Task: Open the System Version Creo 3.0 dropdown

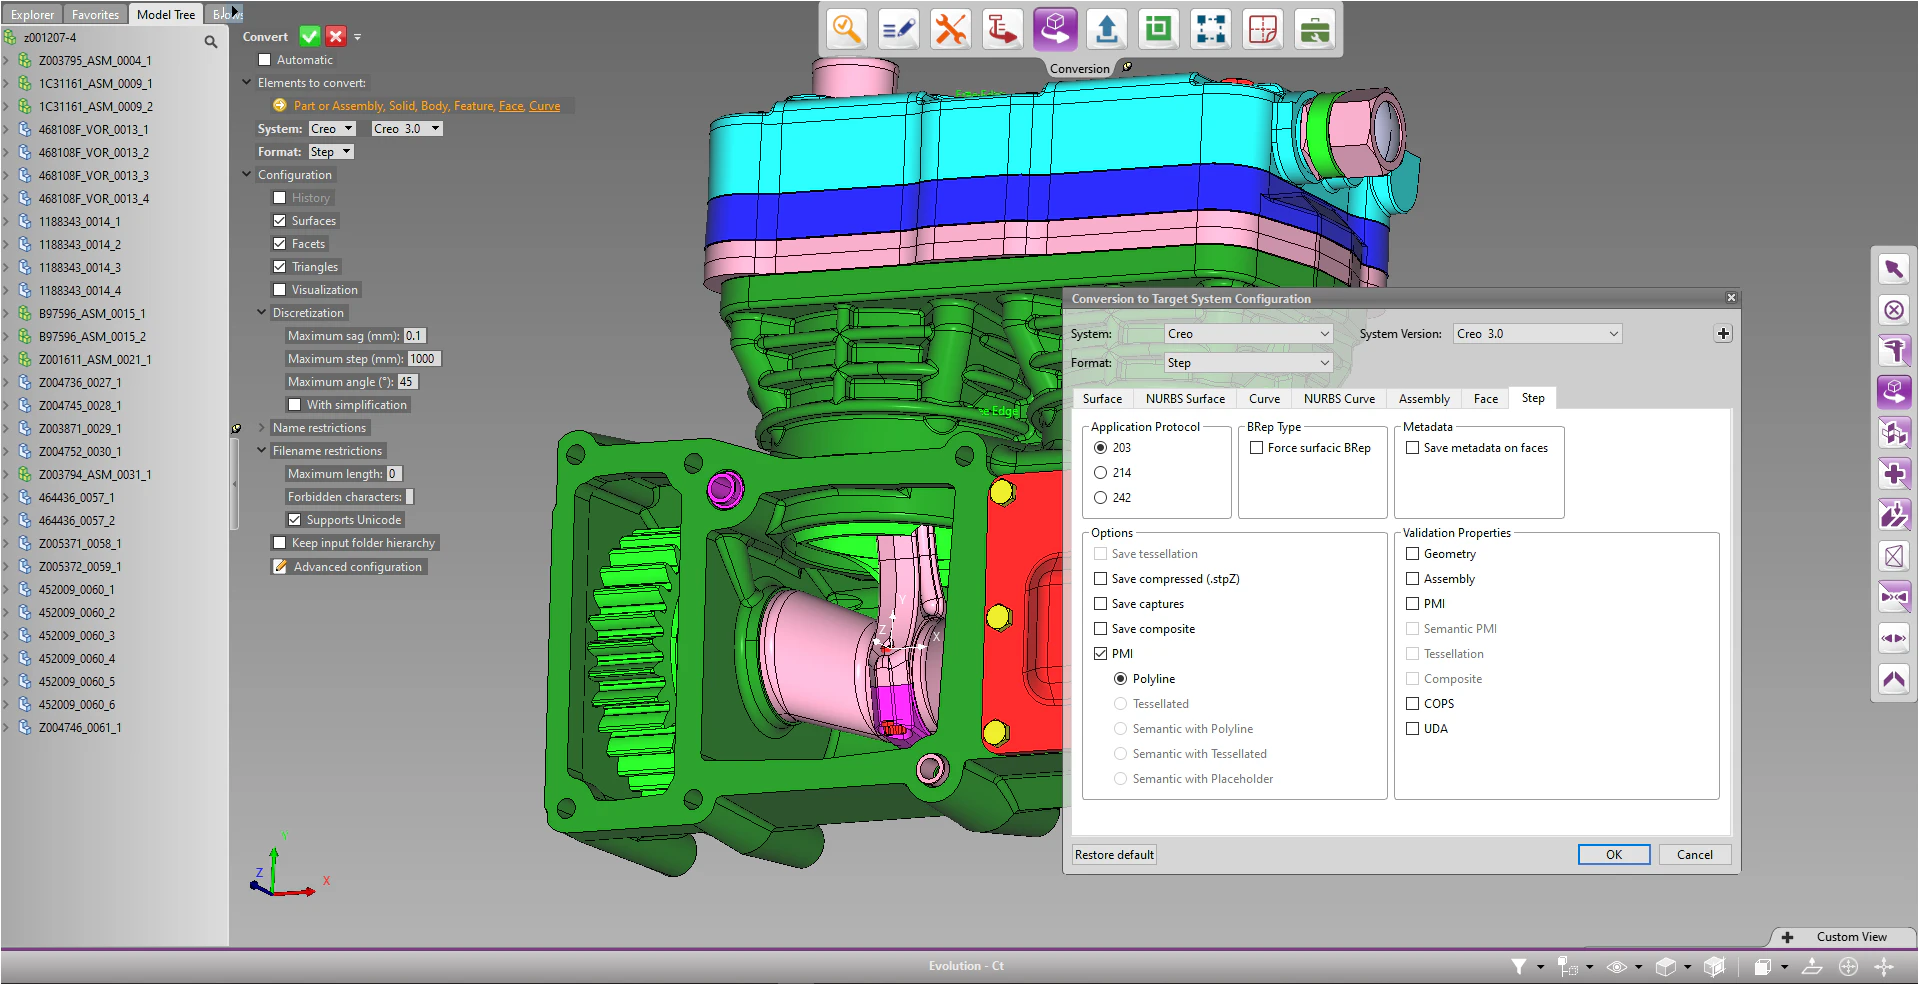Action: [x=1536, y=333]
